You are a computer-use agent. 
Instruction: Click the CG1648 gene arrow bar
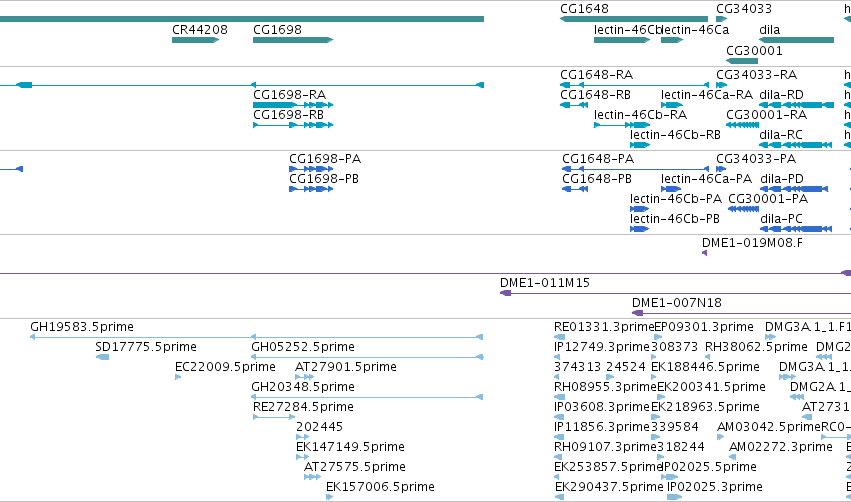point(634,19)
